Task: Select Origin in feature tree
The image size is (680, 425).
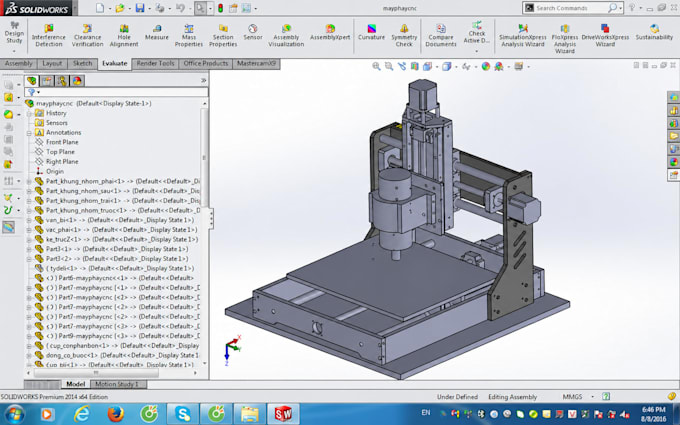Action: click(x=55, y=171)
